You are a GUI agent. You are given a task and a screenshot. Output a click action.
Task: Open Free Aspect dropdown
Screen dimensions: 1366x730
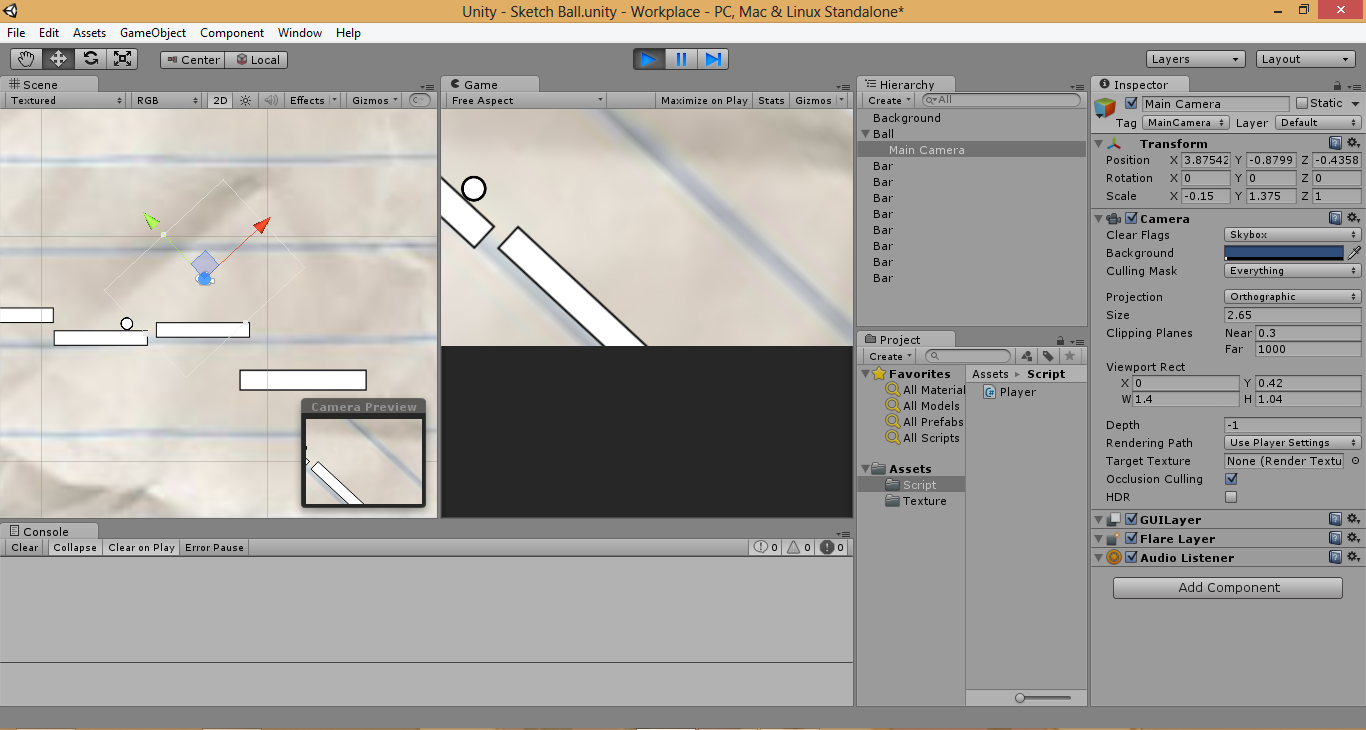(x=526, y=100)
